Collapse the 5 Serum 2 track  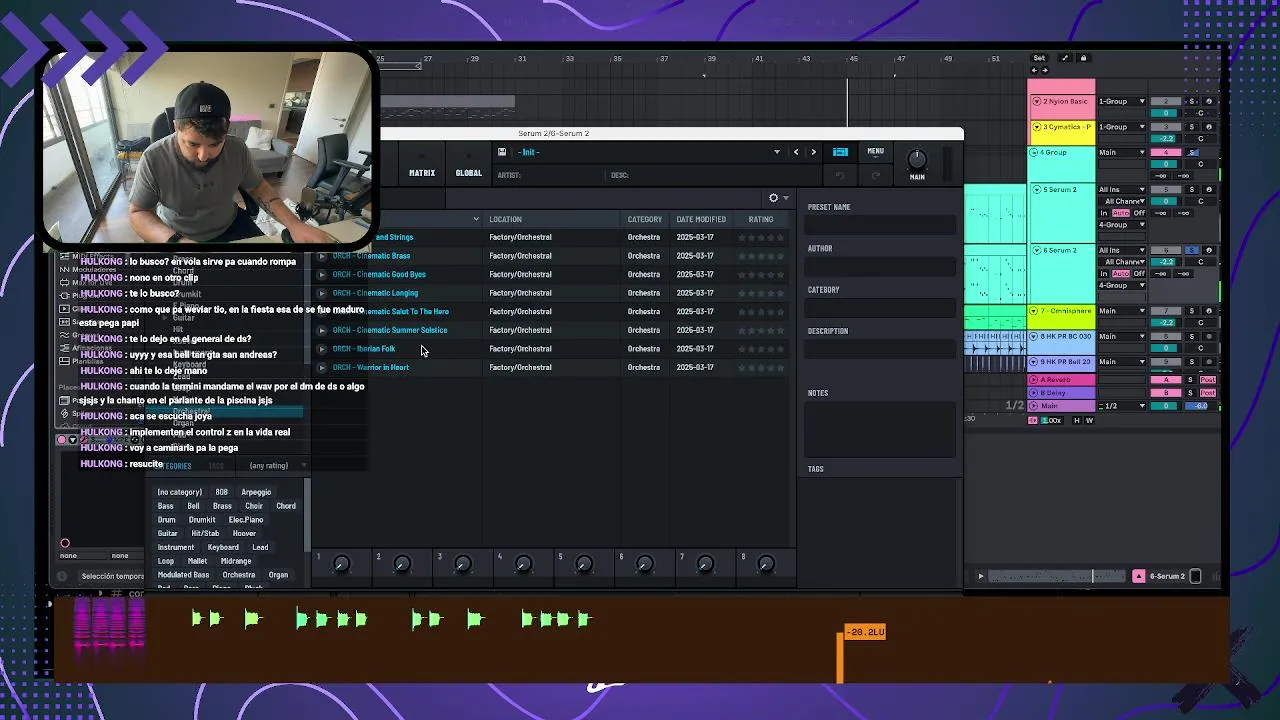tap(1036, 189)
